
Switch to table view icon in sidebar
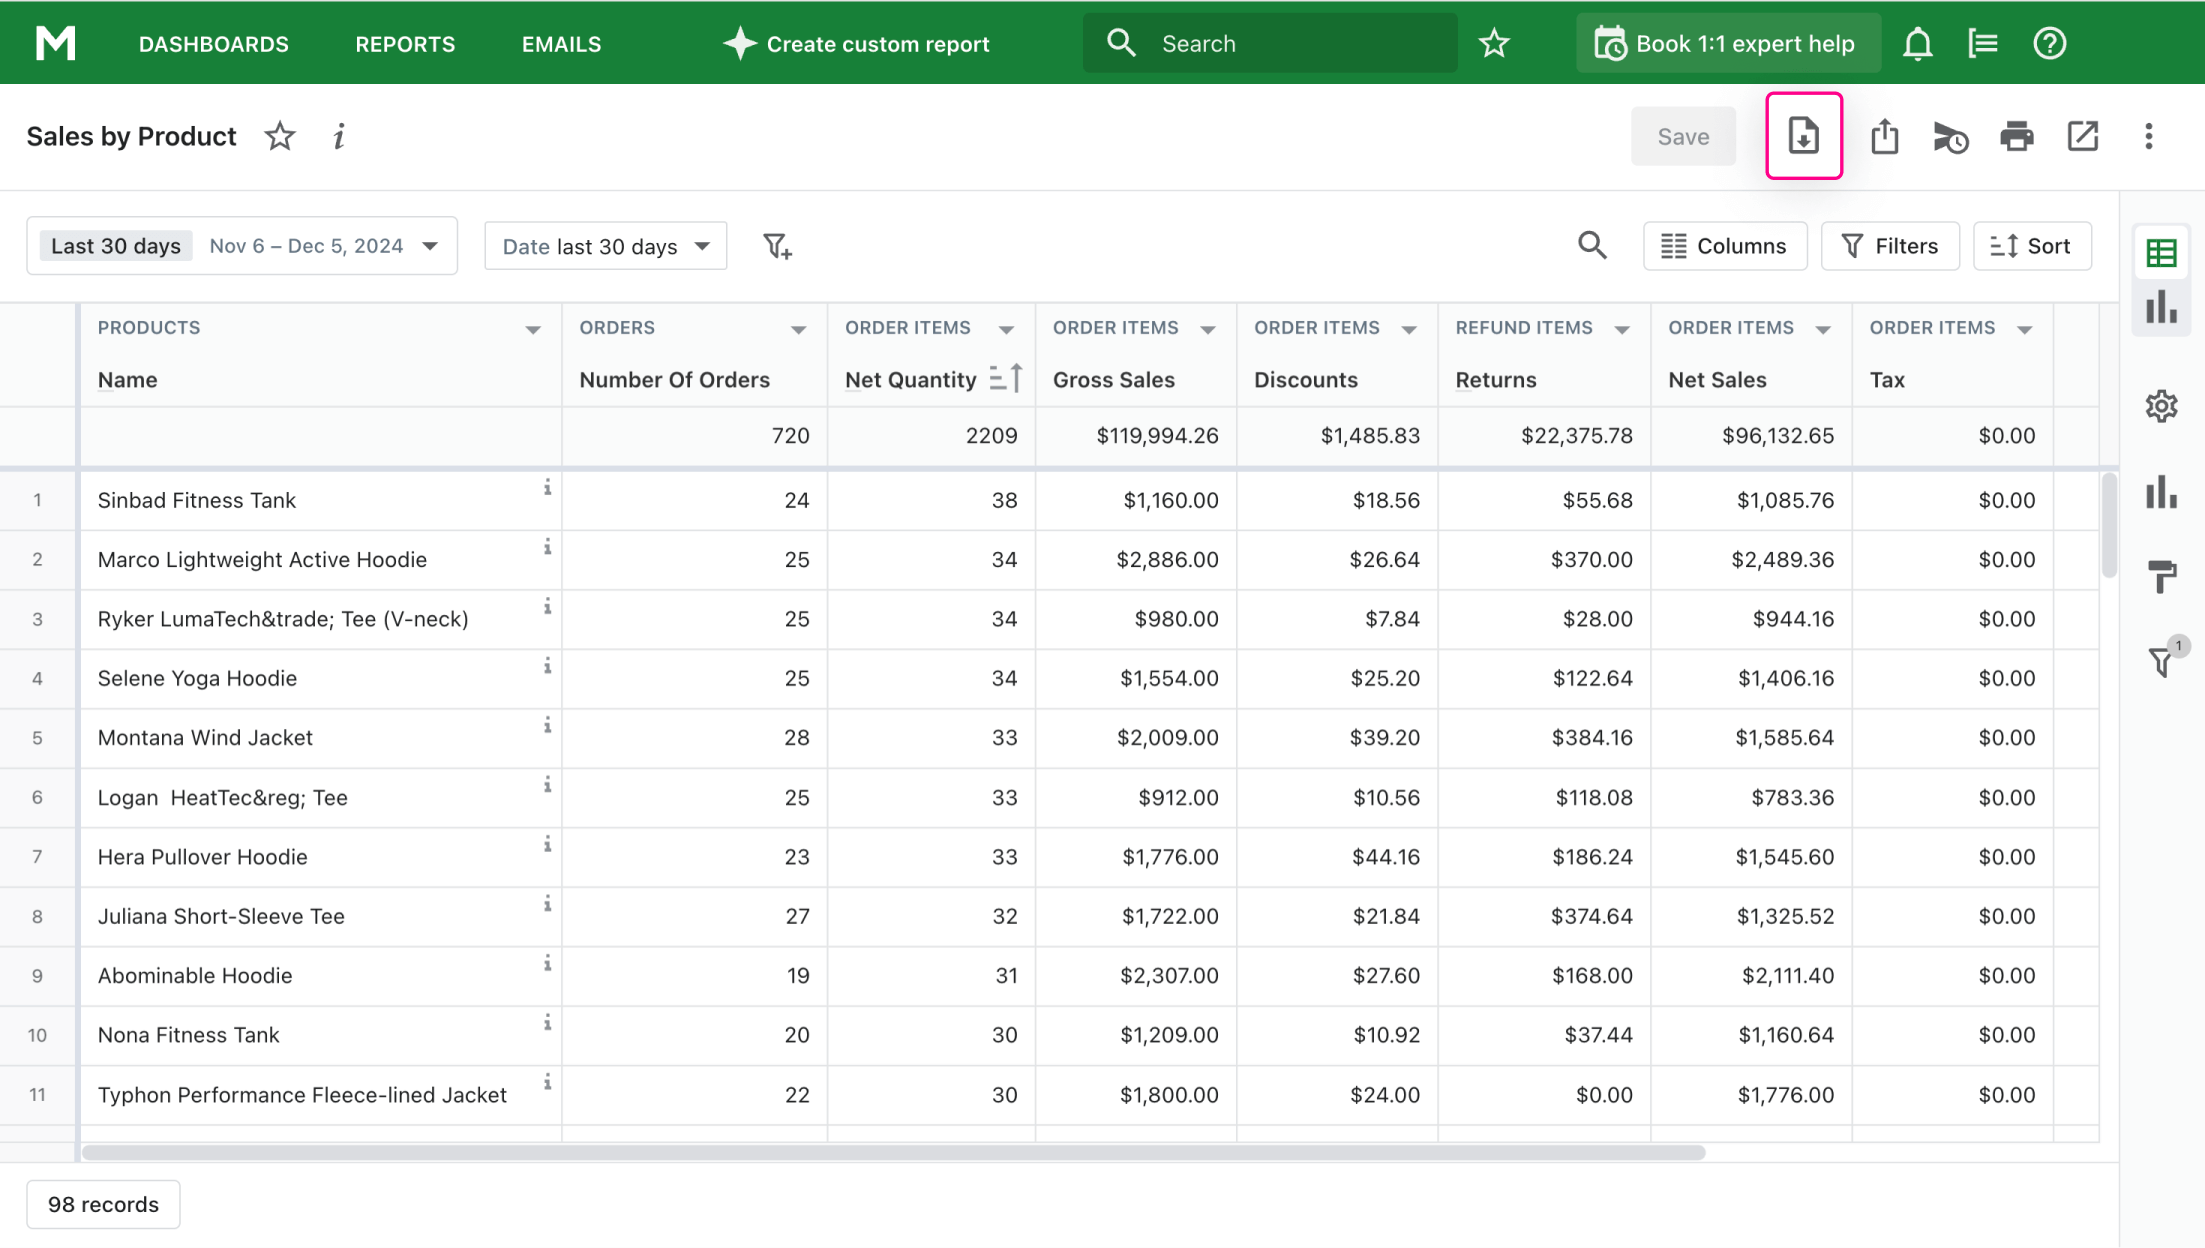click(x=2161, y=253)
